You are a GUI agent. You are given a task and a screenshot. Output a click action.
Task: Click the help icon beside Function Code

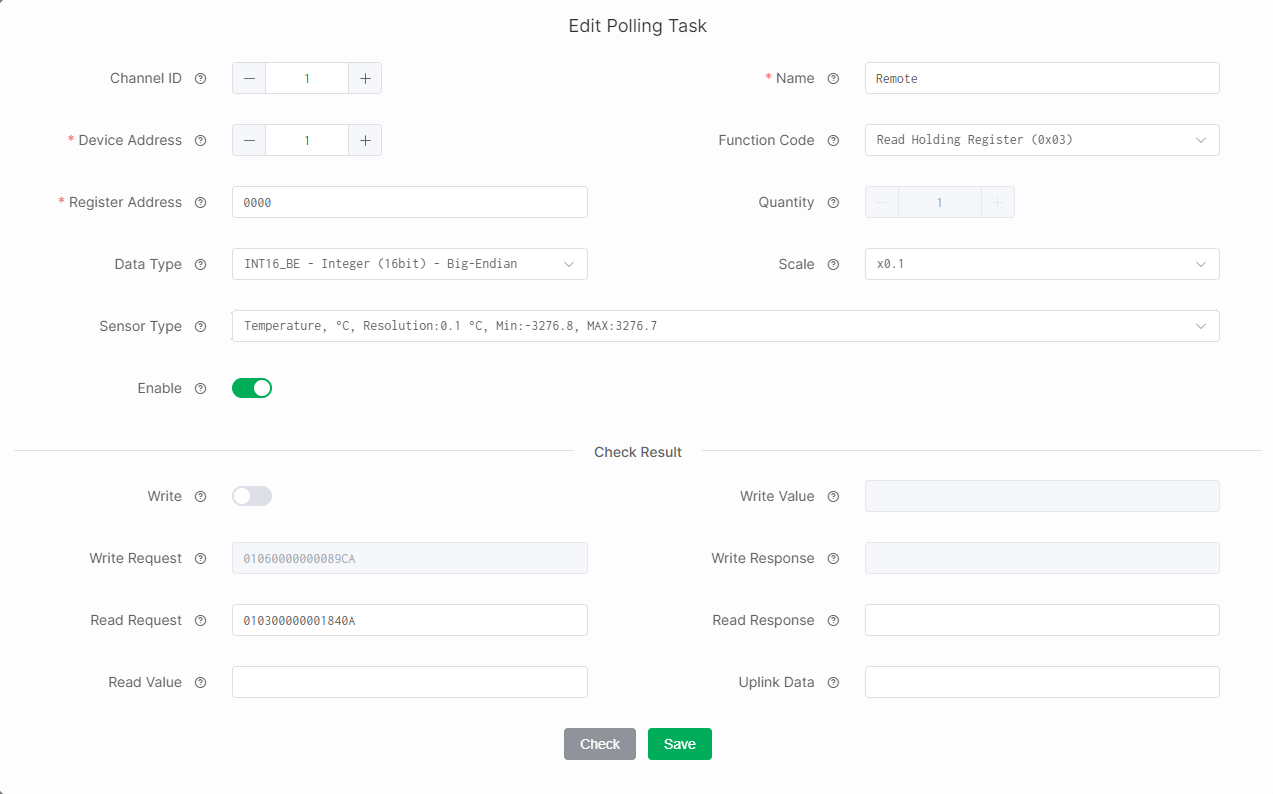coord(833,140)
